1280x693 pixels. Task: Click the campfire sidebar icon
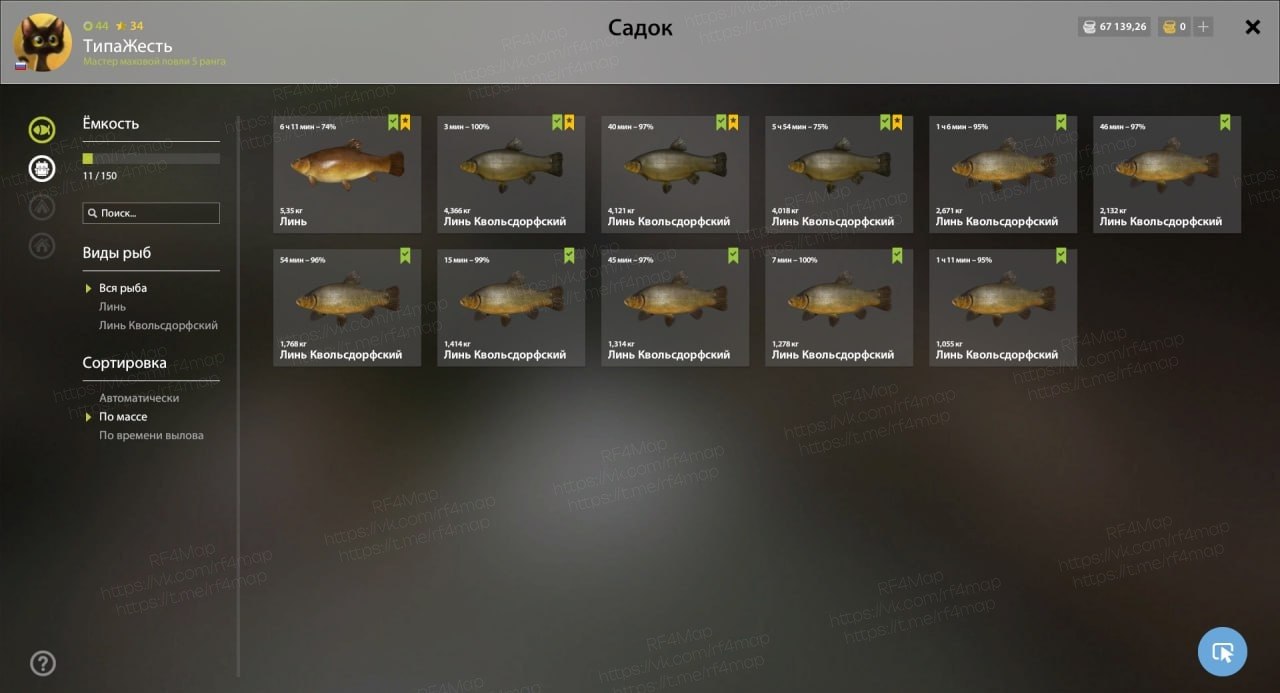(x=42, y=206)
